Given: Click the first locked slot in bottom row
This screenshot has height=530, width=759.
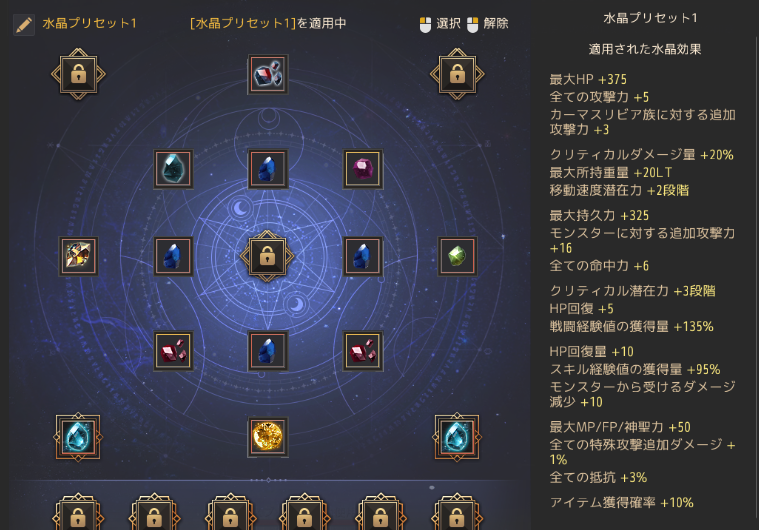Looking at the screenshot, I should tap(78, 513).
